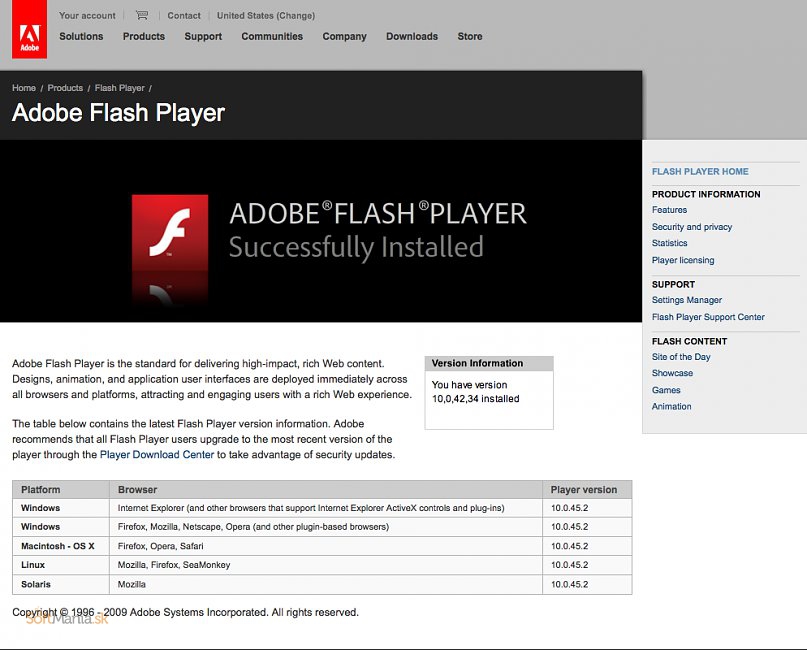This screenshot has width=807, height=650.
Task: Open Settings Manager link
Action: 687,300
